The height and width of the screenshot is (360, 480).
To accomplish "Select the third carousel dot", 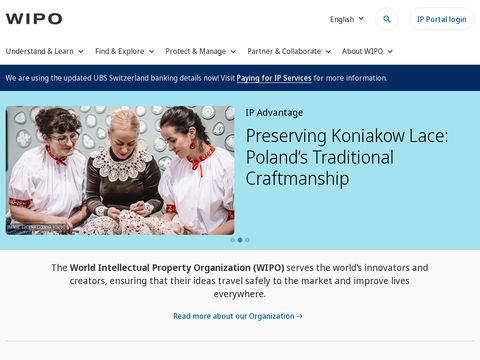I will click(247, 240).
